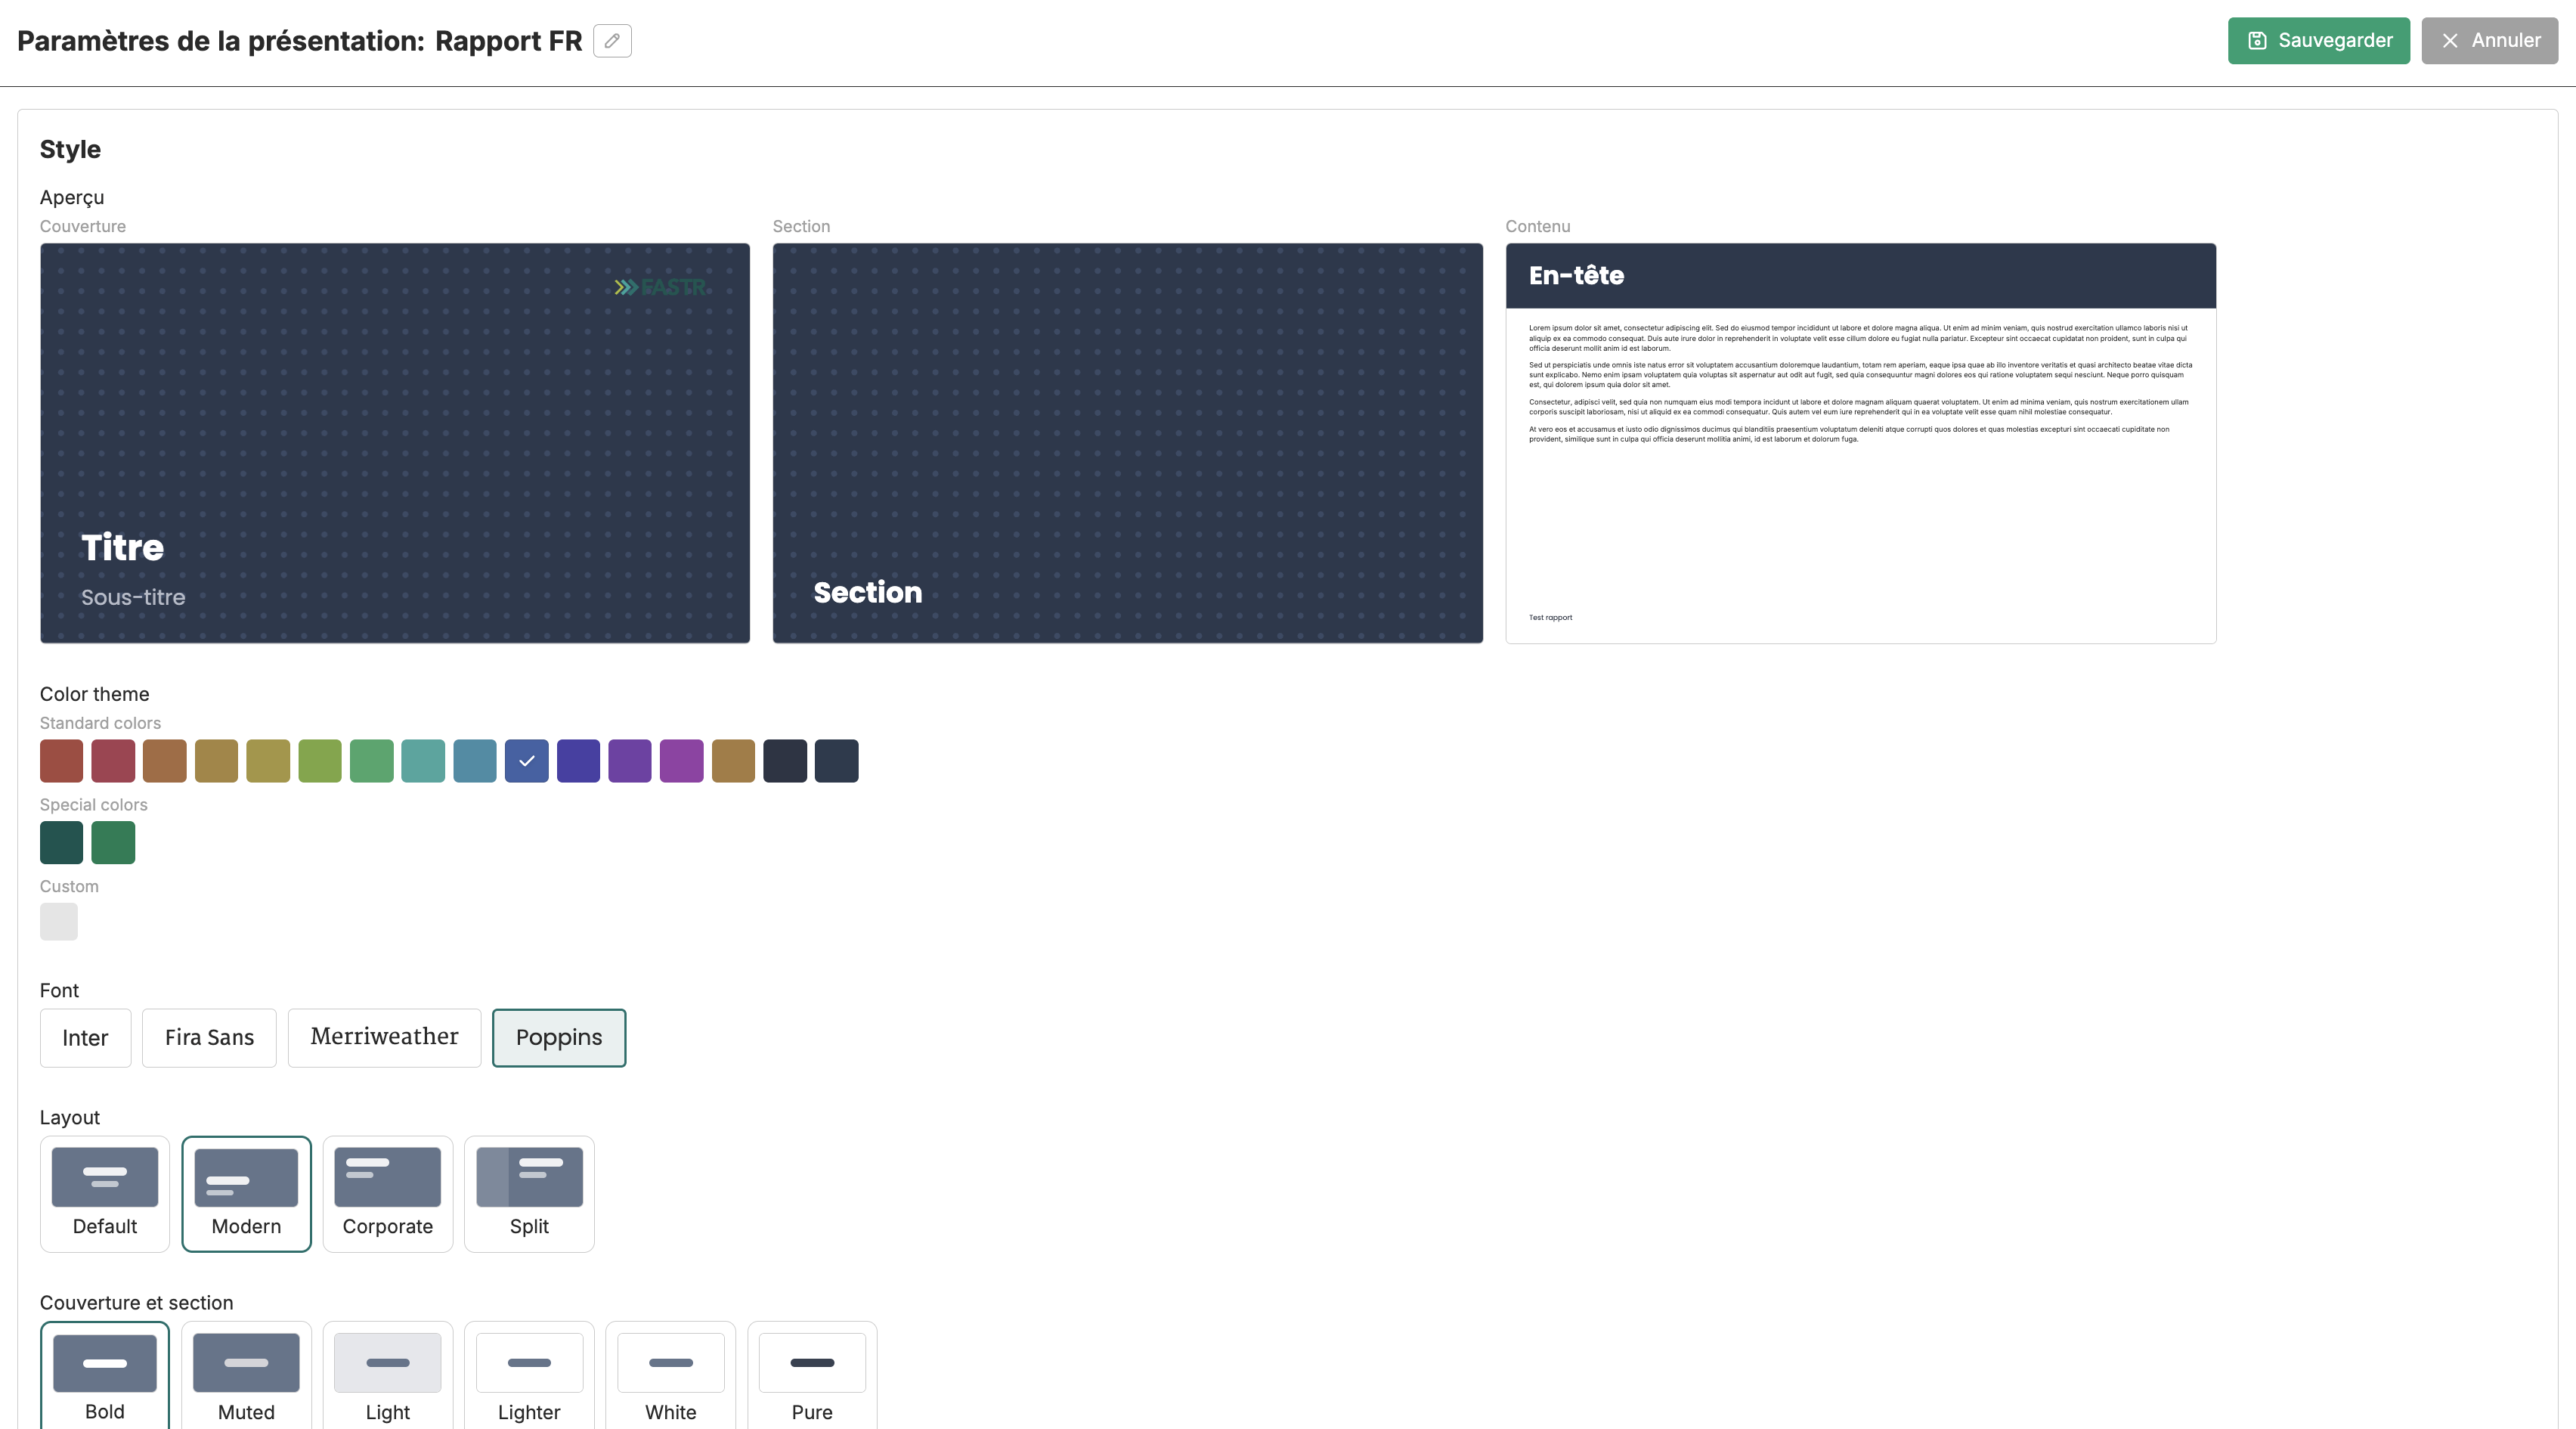2576x1429 pixels.
Task: Select the Pure cover style
Action: click(812, 1376)
